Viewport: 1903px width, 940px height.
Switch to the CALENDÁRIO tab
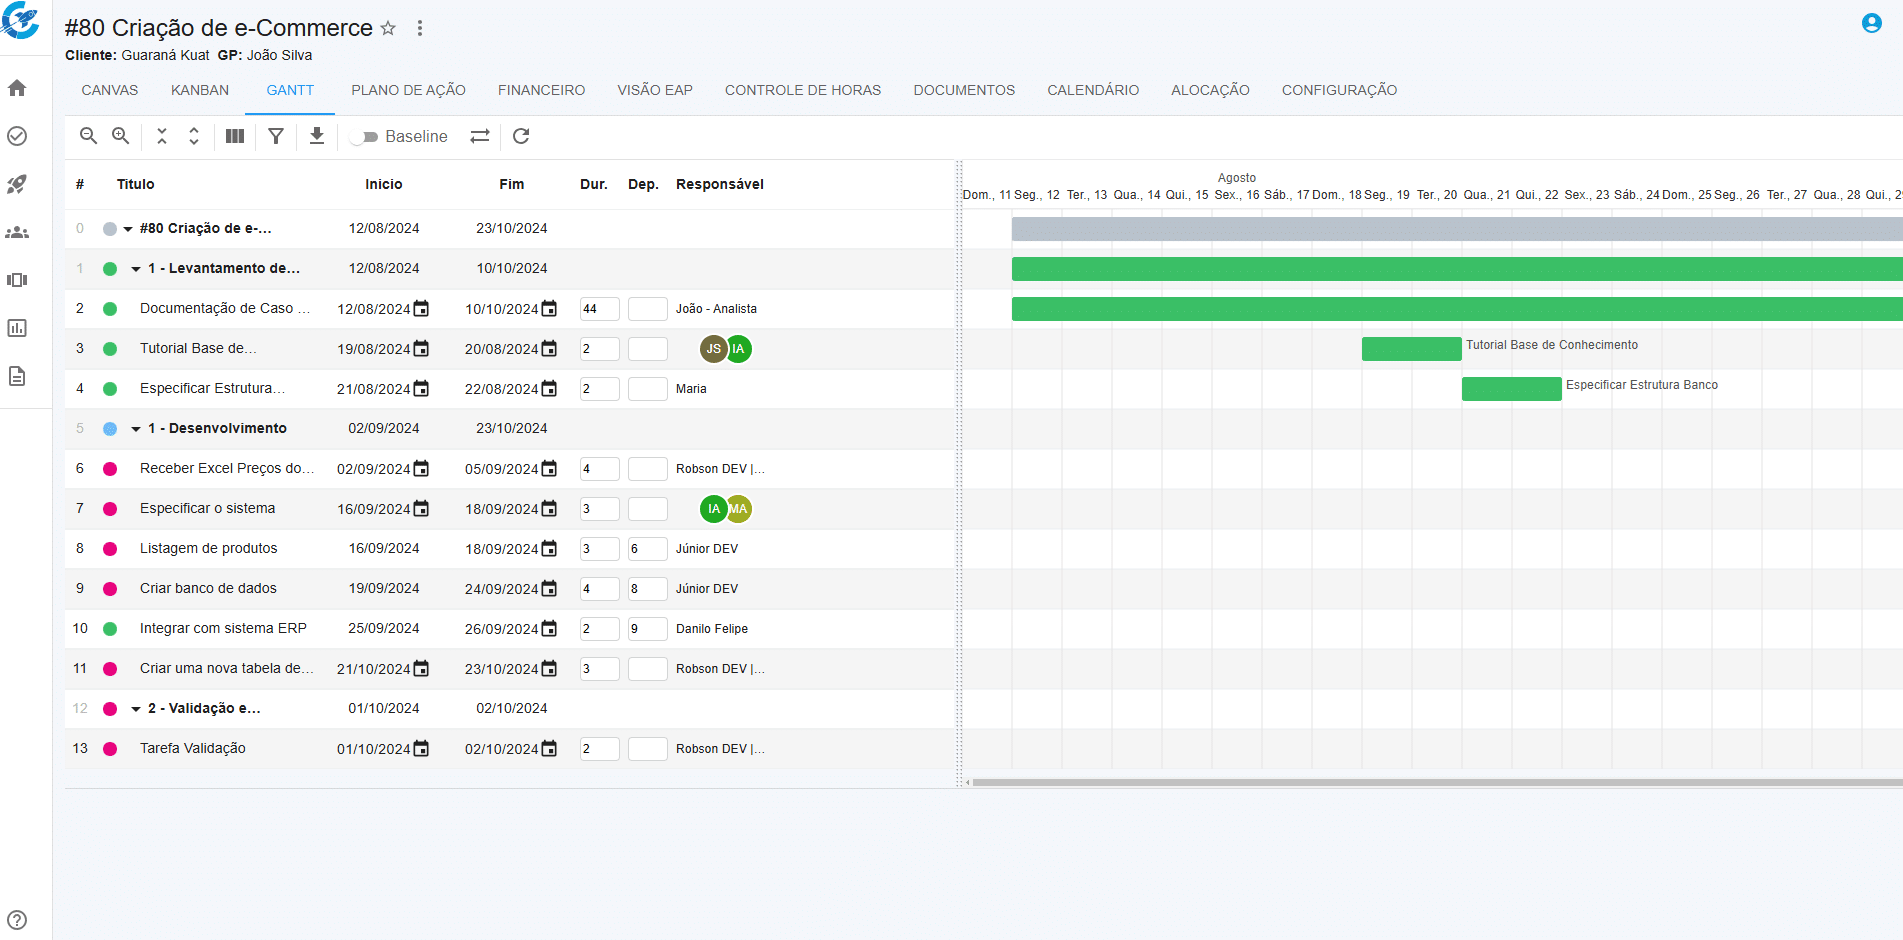click(x=1093, y=90)
